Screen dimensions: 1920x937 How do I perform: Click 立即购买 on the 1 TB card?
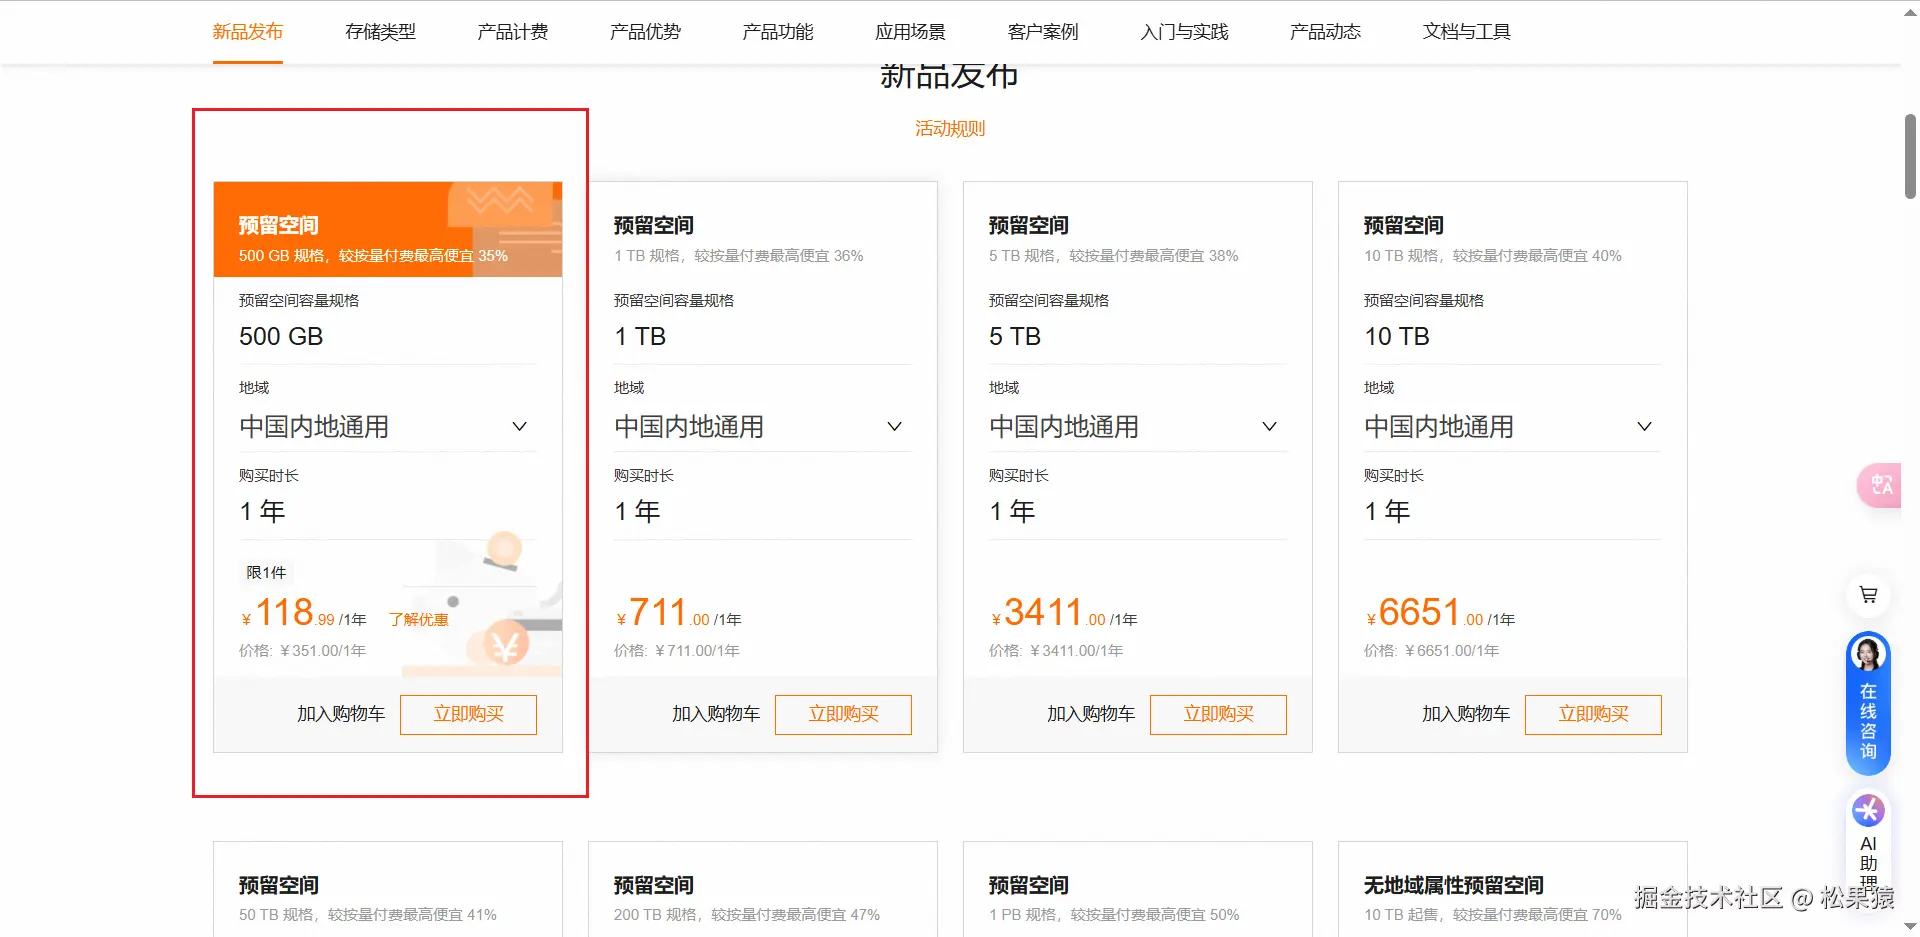coord(843,714)
